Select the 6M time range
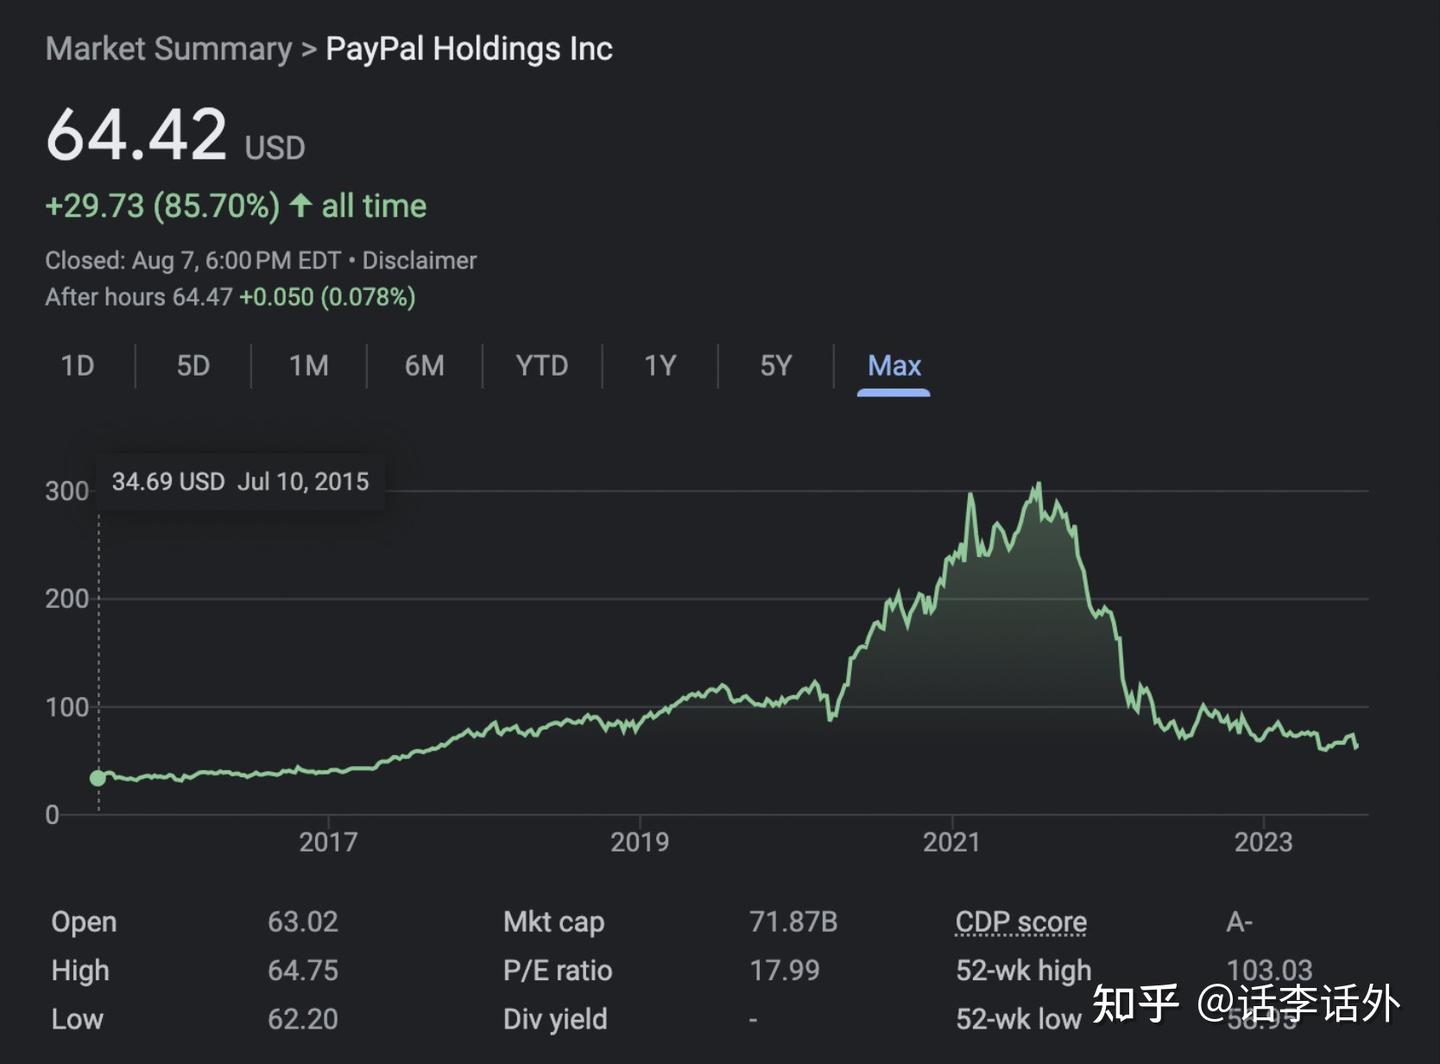Screen dimensions: 1440x1064 (x=424, y=366)
